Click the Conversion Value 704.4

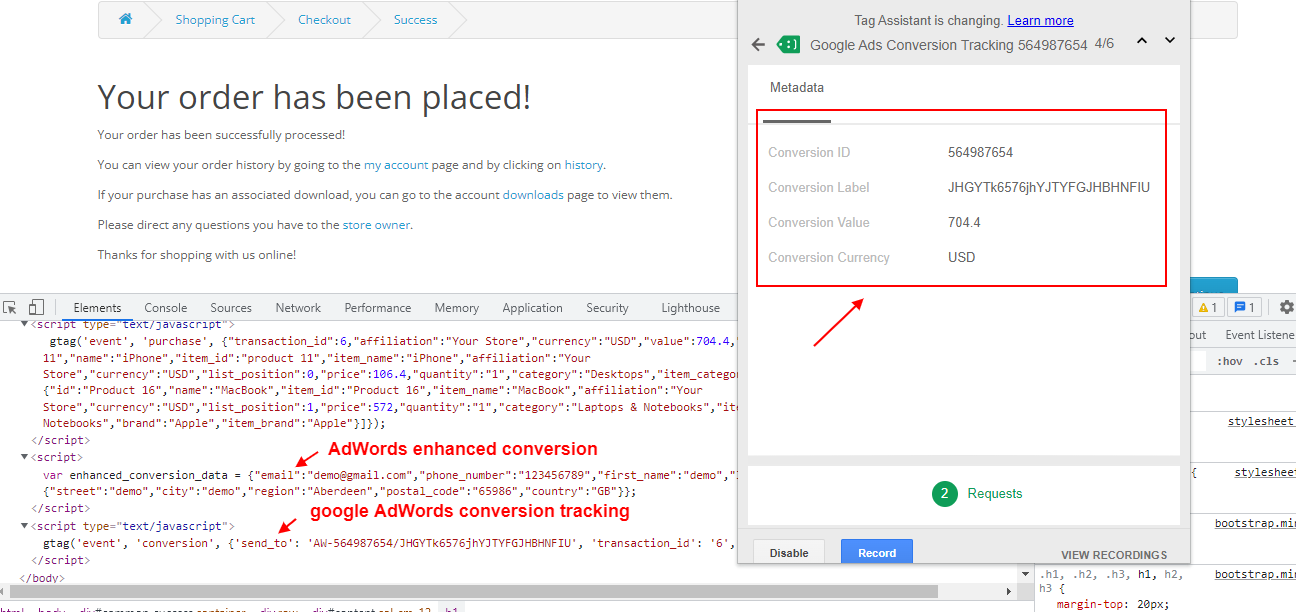[x=964, y=223]
